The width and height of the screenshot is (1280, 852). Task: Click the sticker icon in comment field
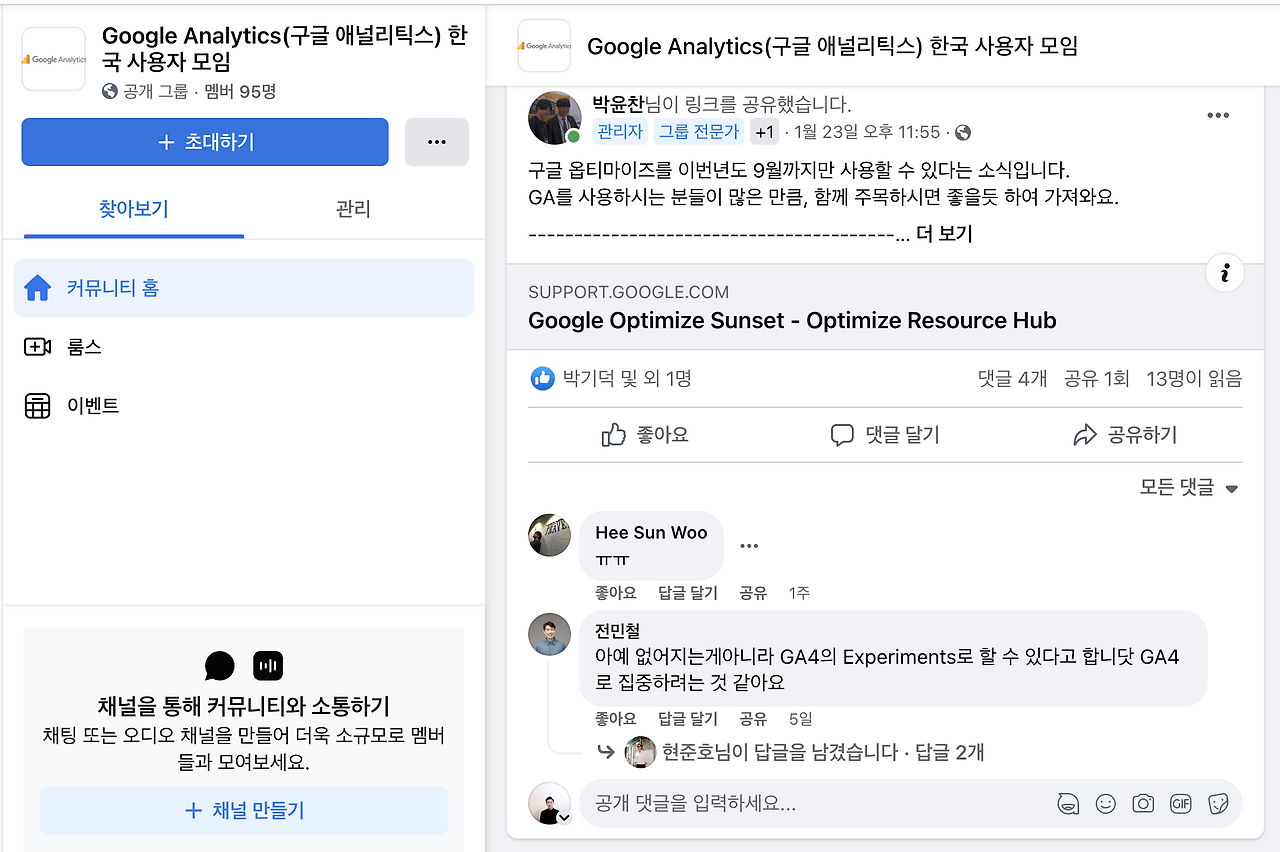1218,803
